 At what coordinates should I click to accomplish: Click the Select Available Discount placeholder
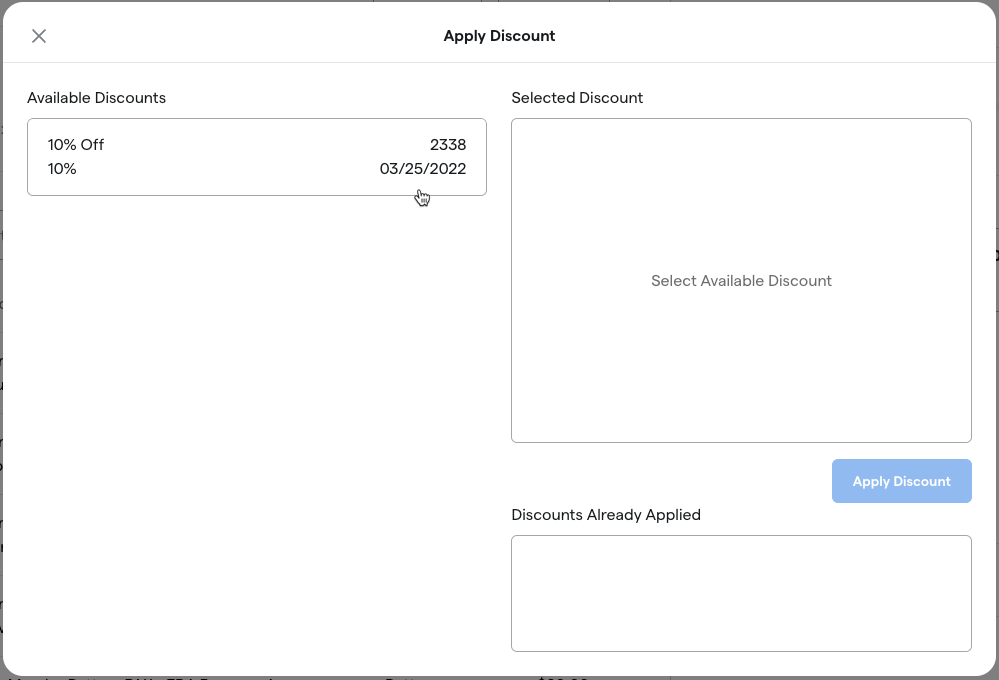[741, 281]
